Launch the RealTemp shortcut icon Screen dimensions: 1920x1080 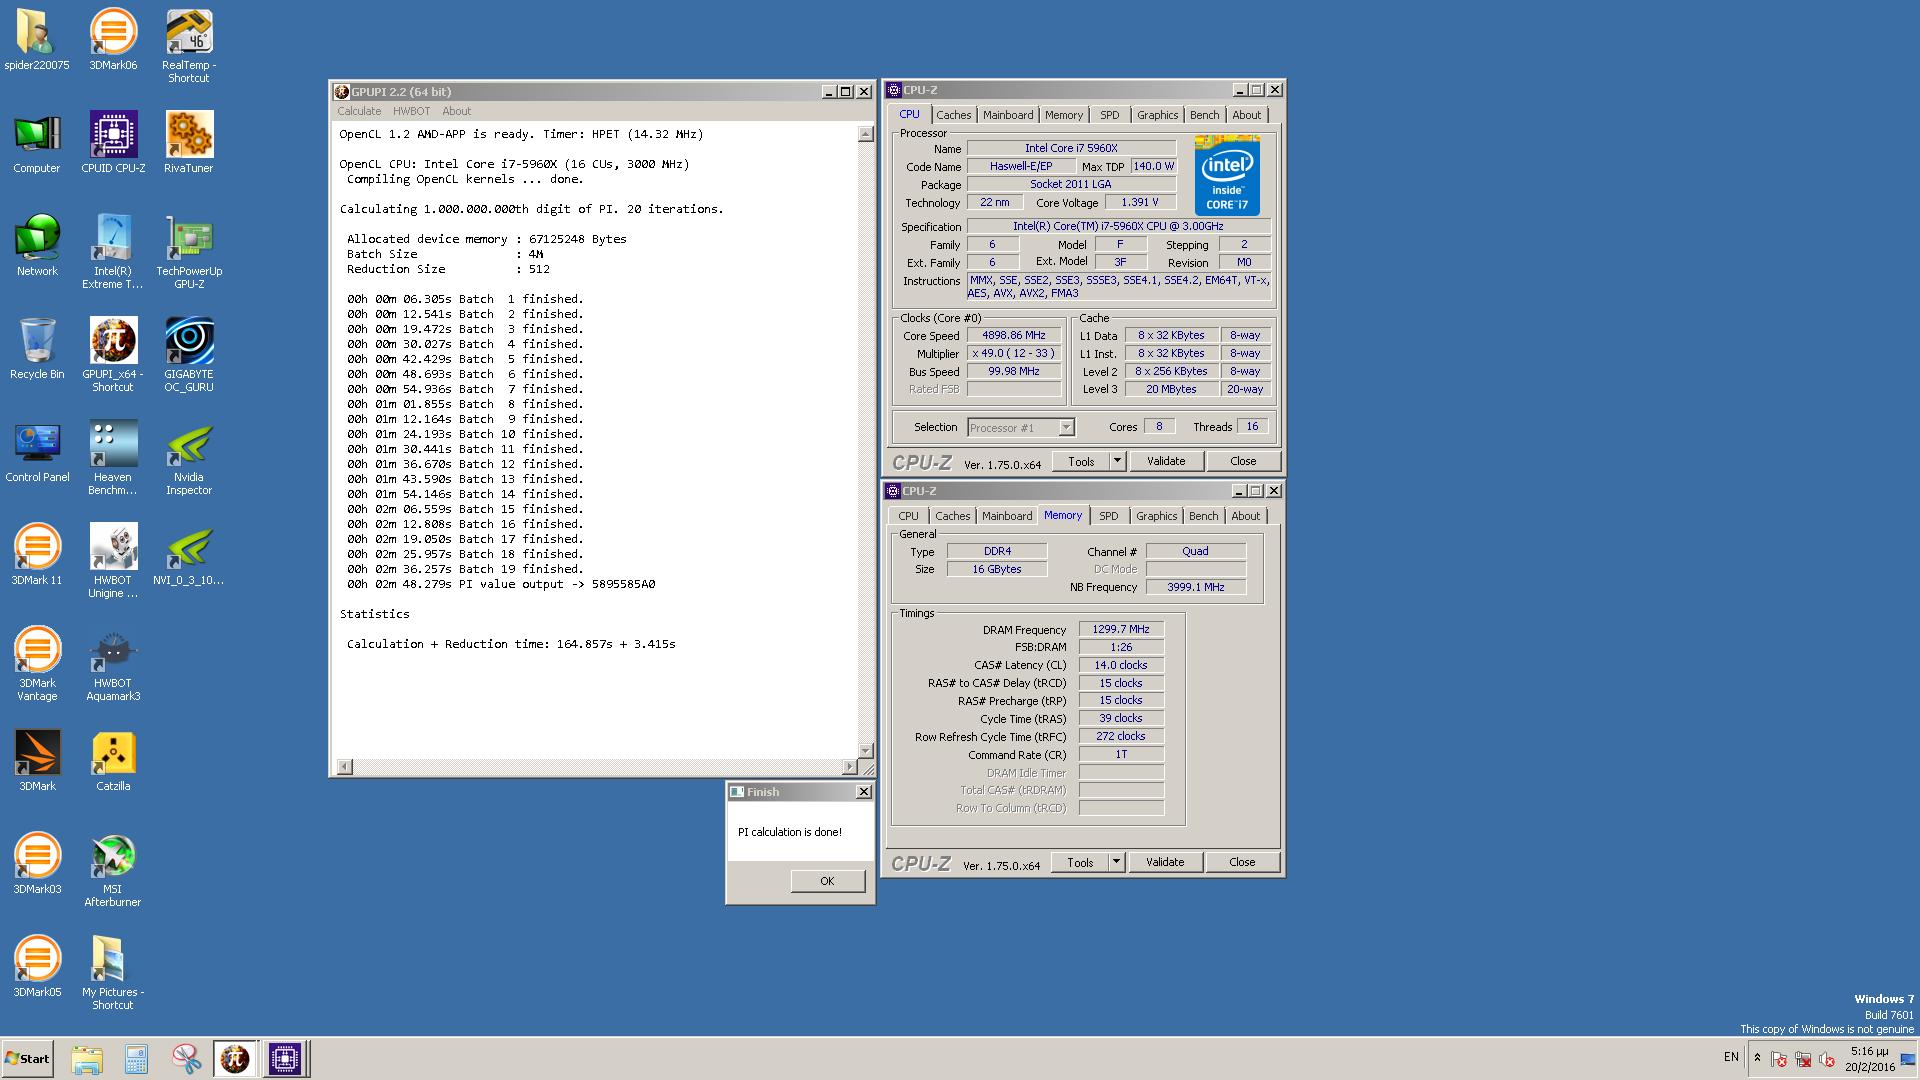click(x=189, y=46)
